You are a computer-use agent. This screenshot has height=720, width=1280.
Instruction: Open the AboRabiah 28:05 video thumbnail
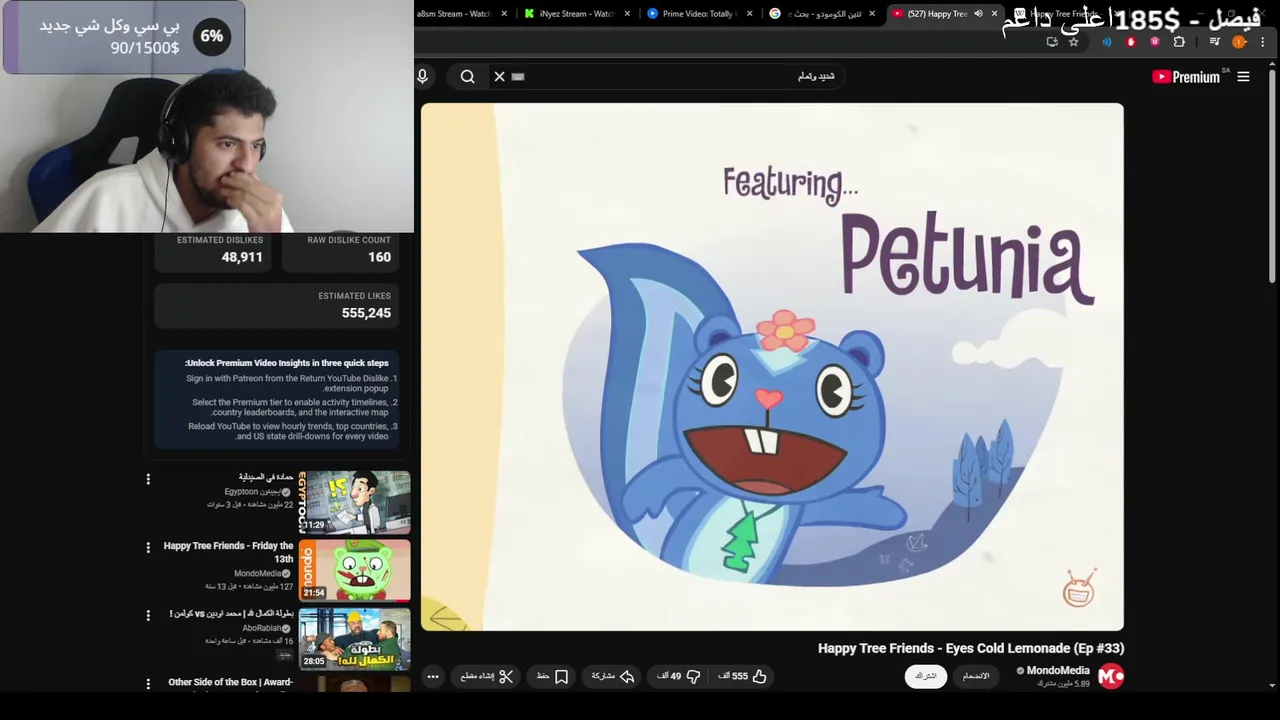[x=354, y=639]
